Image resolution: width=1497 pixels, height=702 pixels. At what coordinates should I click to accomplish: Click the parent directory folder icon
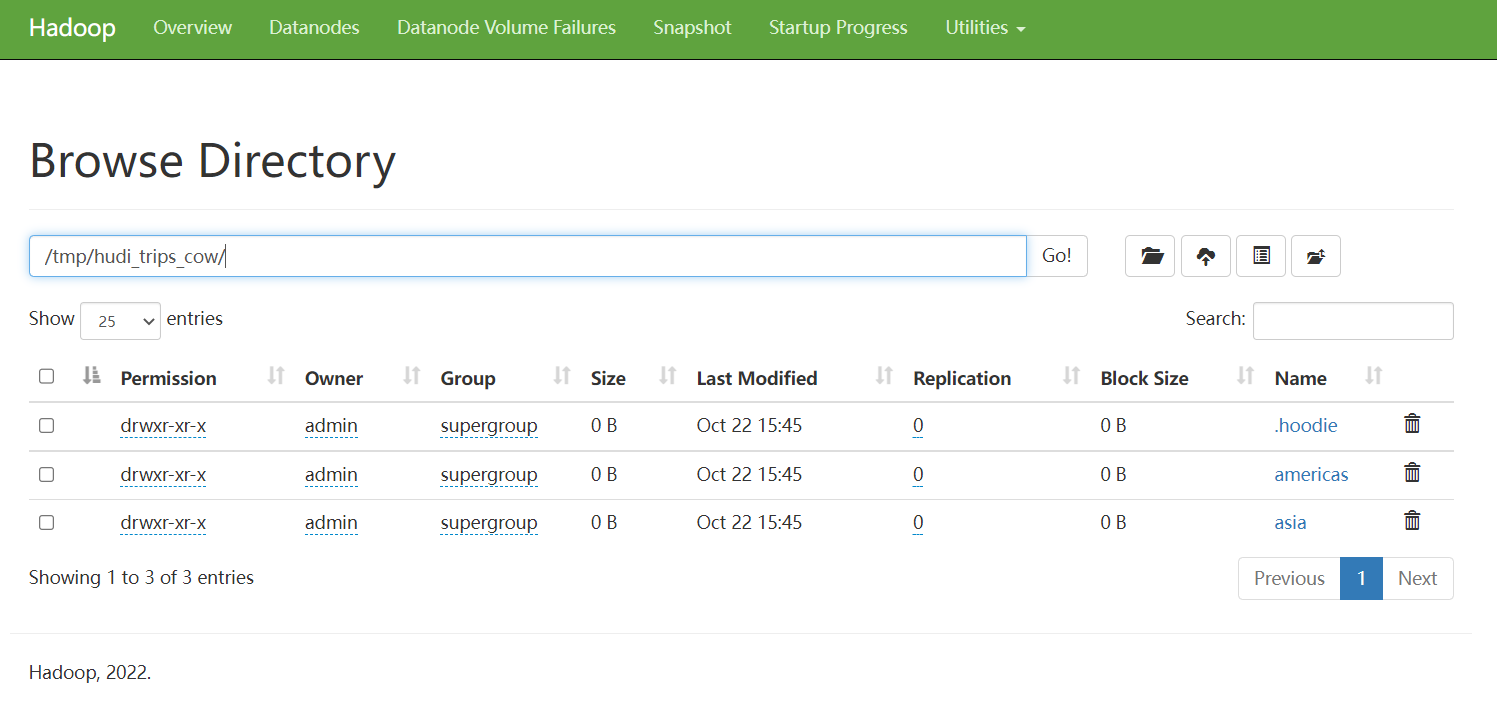1315,256
